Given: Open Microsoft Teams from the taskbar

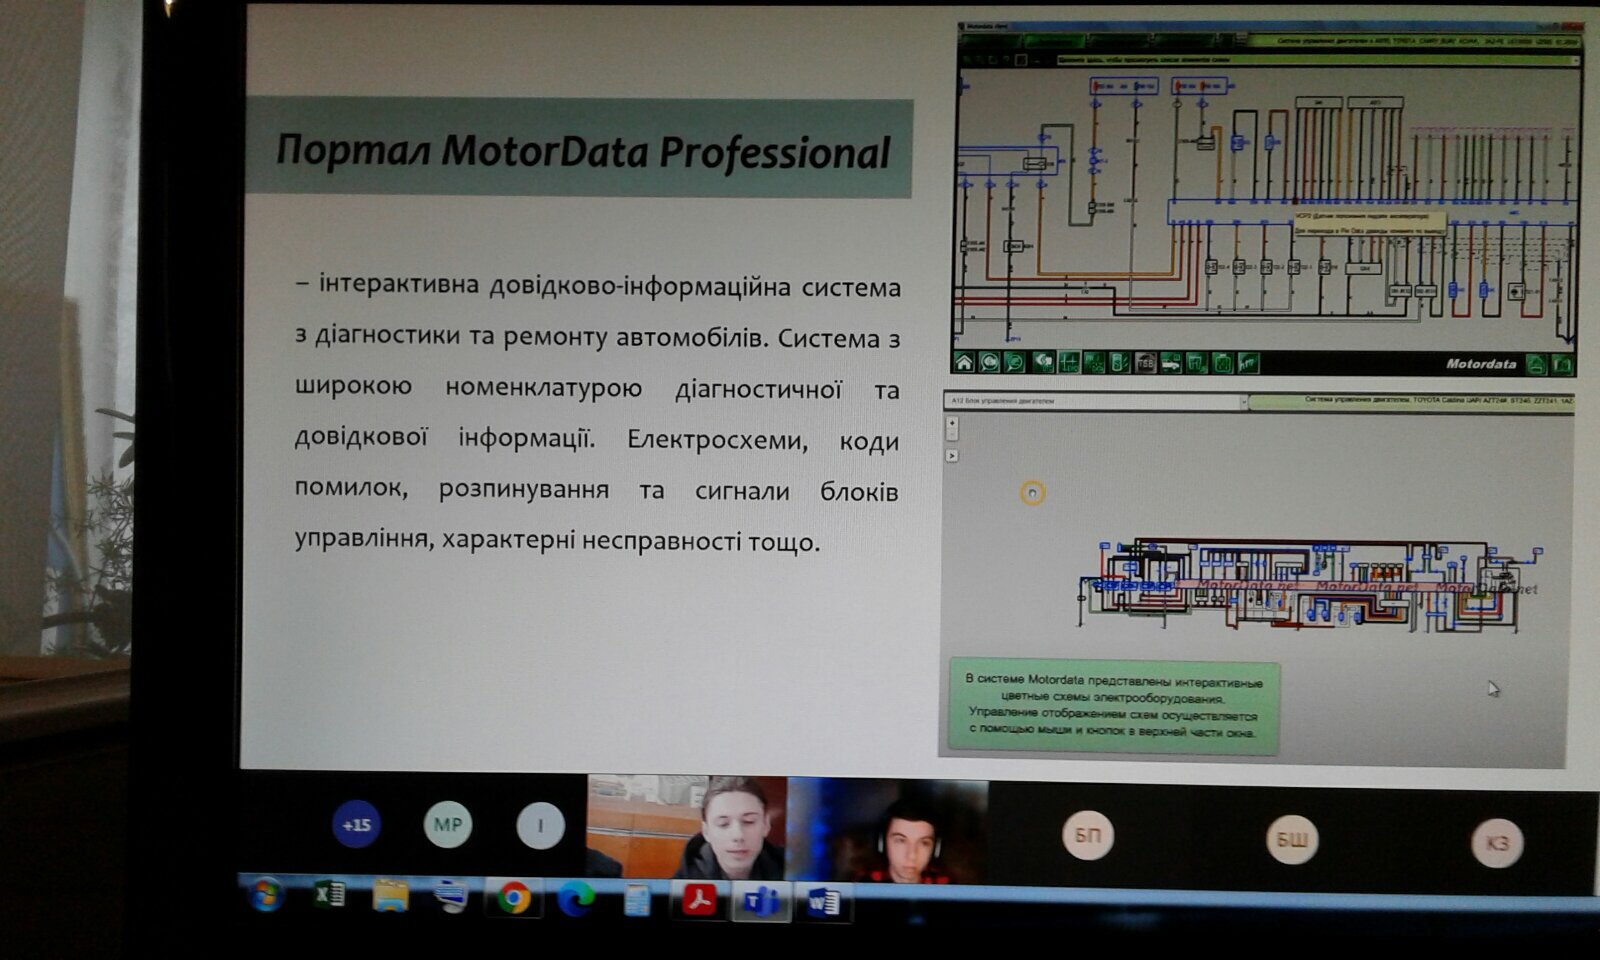Looking at the screenshot, I should click(760, 902).
